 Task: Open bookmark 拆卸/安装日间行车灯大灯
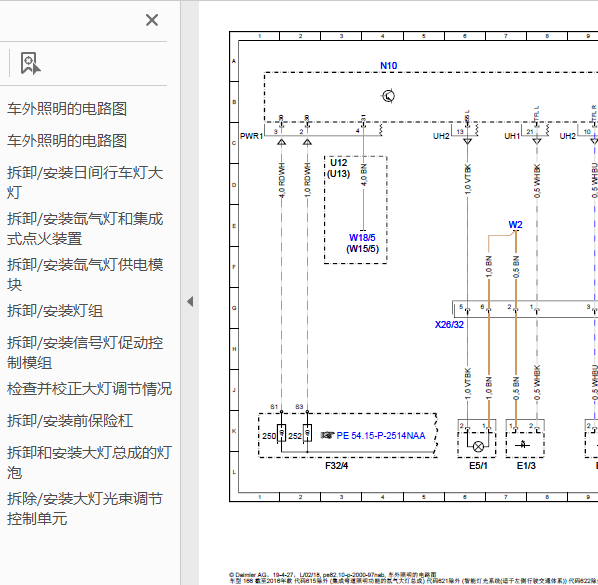[x=85, y=182]
